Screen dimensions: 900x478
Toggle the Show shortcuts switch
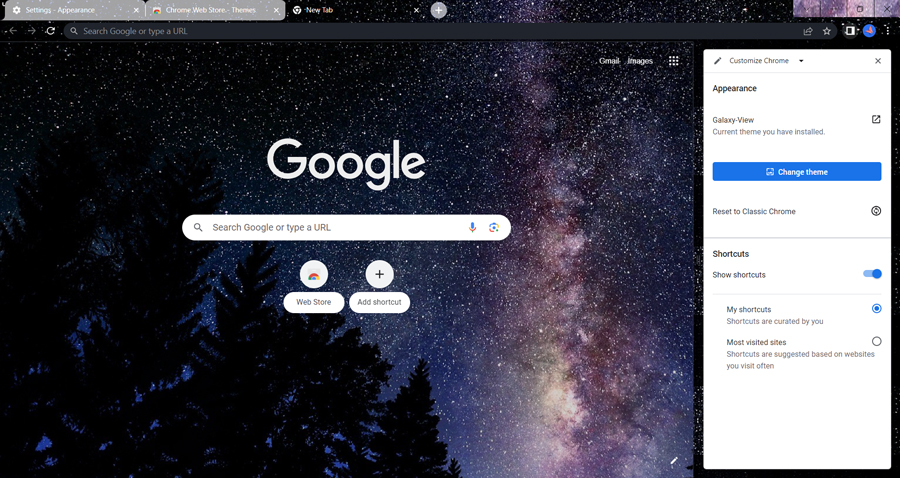[872, 274]
